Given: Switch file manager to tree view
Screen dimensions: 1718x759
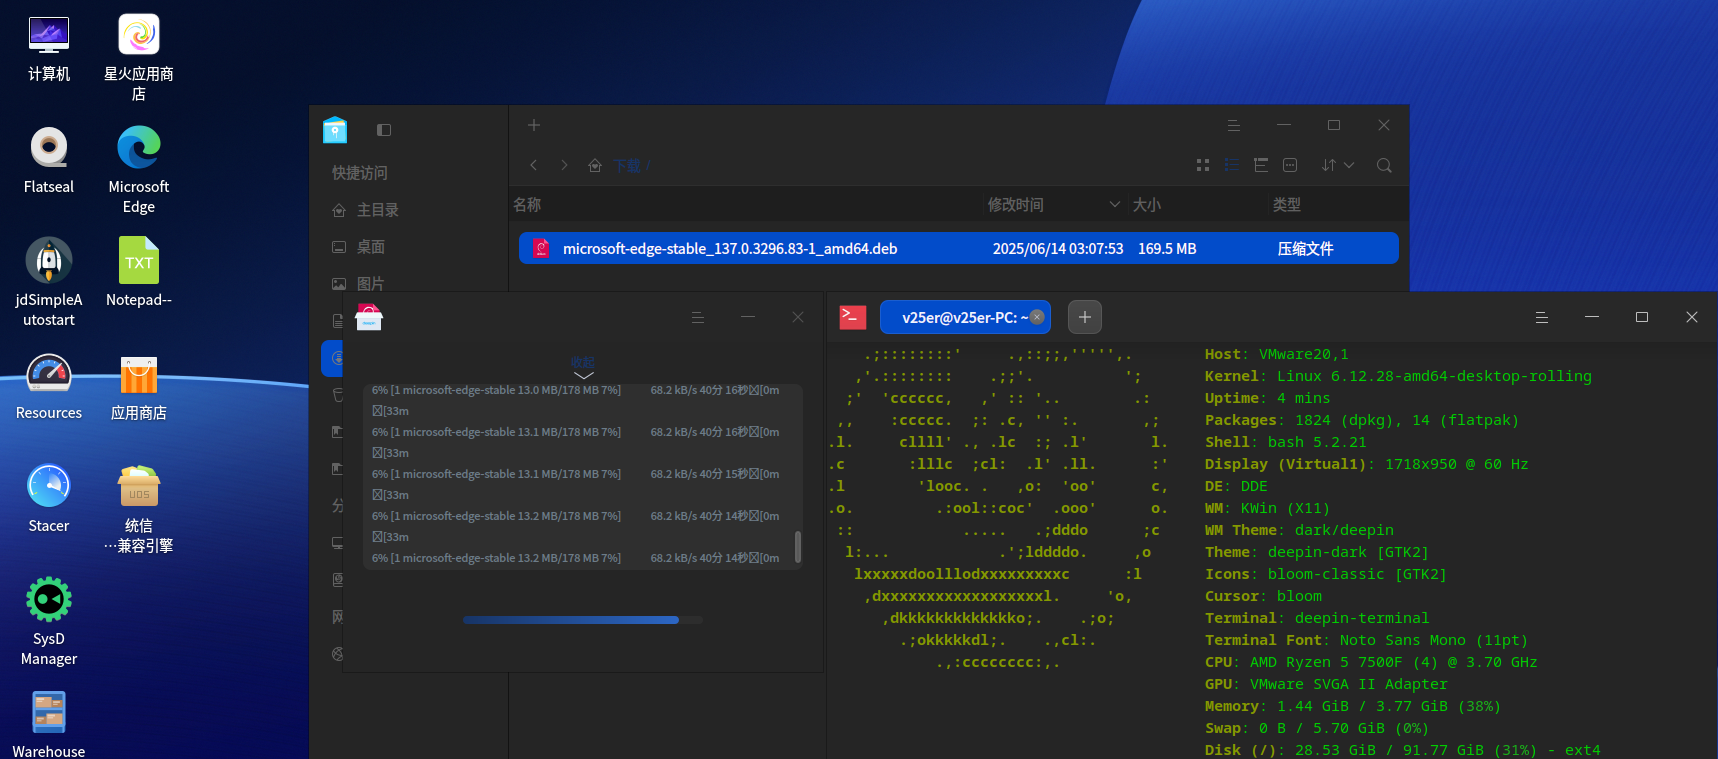Looking at the screenshot, I should (x=1261, y=165).
